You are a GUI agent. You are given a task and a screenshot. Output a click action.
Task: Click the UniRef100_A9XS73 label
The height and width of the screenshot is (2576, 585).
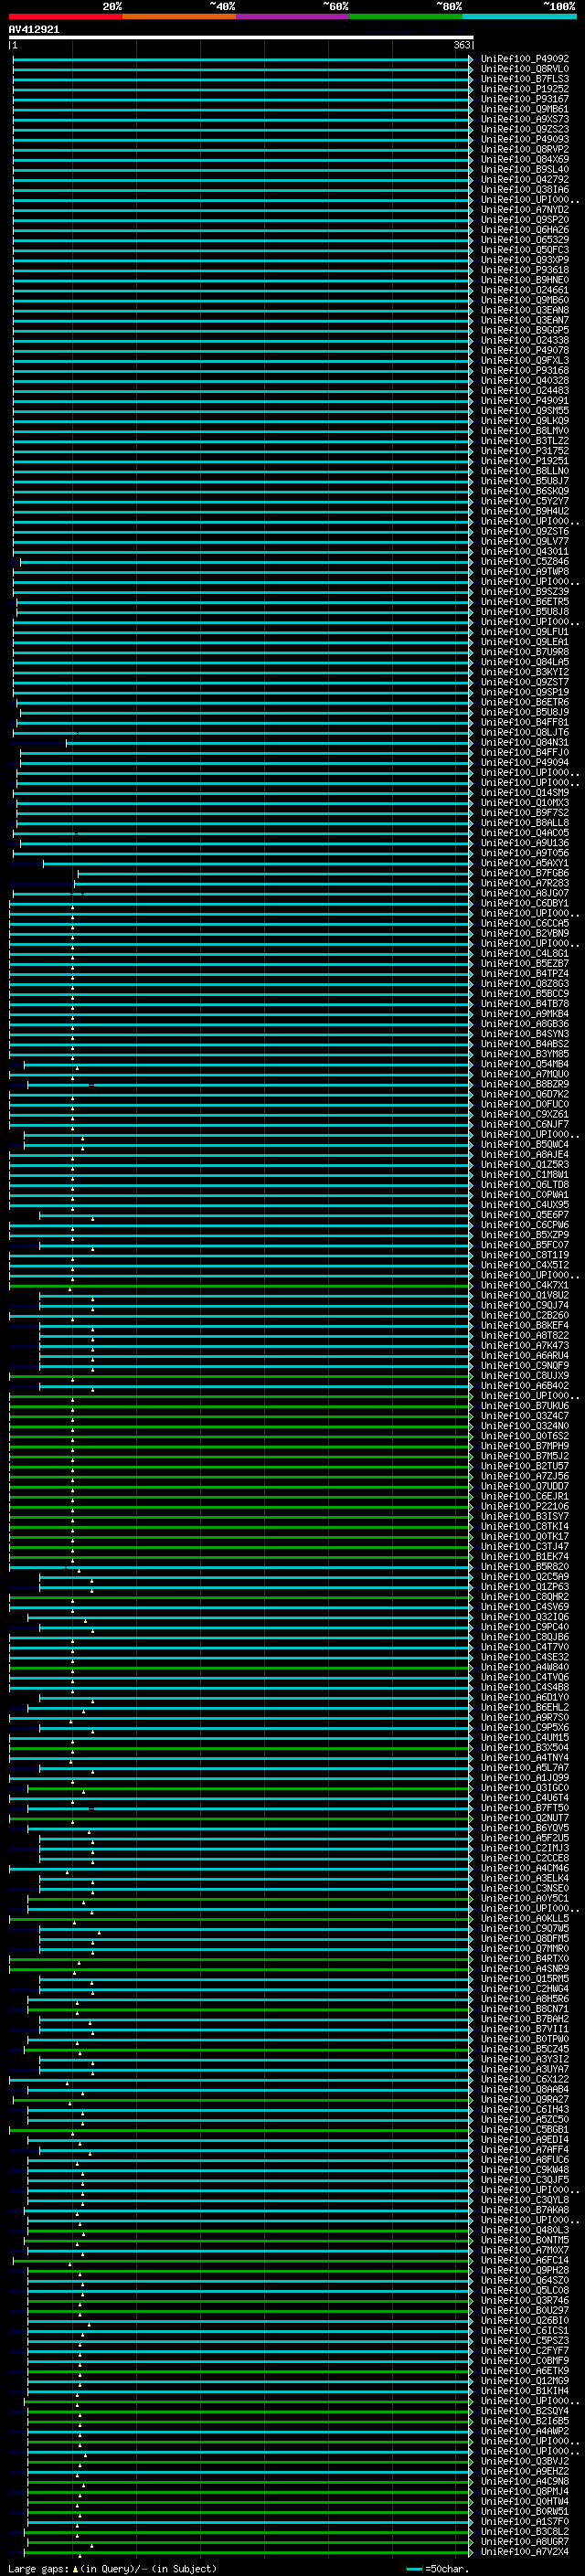[x=524, y=119]
